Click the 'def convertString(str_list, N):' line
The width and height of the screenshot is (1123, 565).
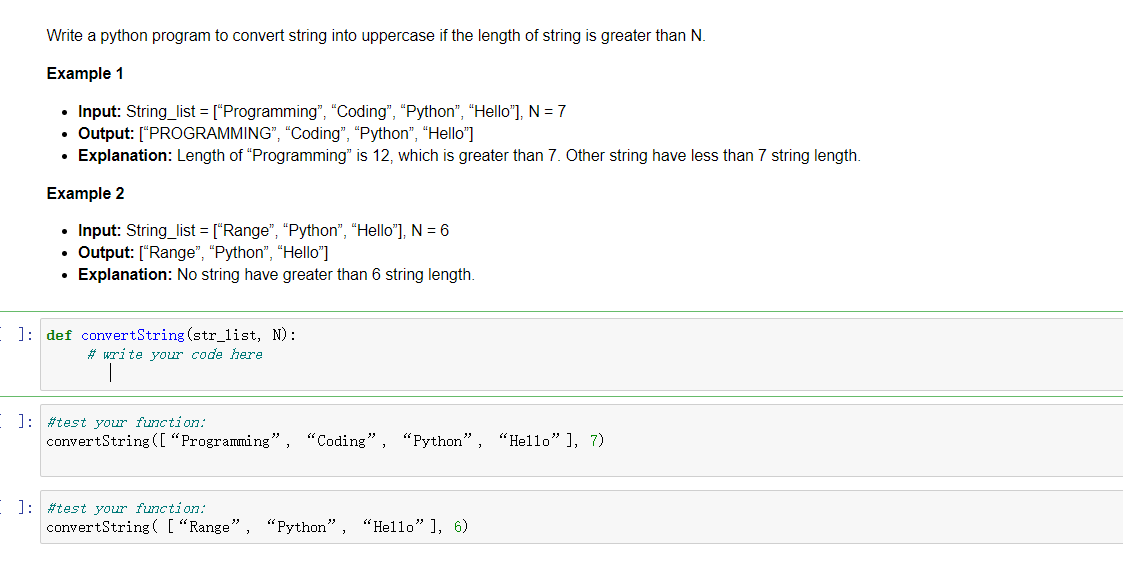coord(171,335)
